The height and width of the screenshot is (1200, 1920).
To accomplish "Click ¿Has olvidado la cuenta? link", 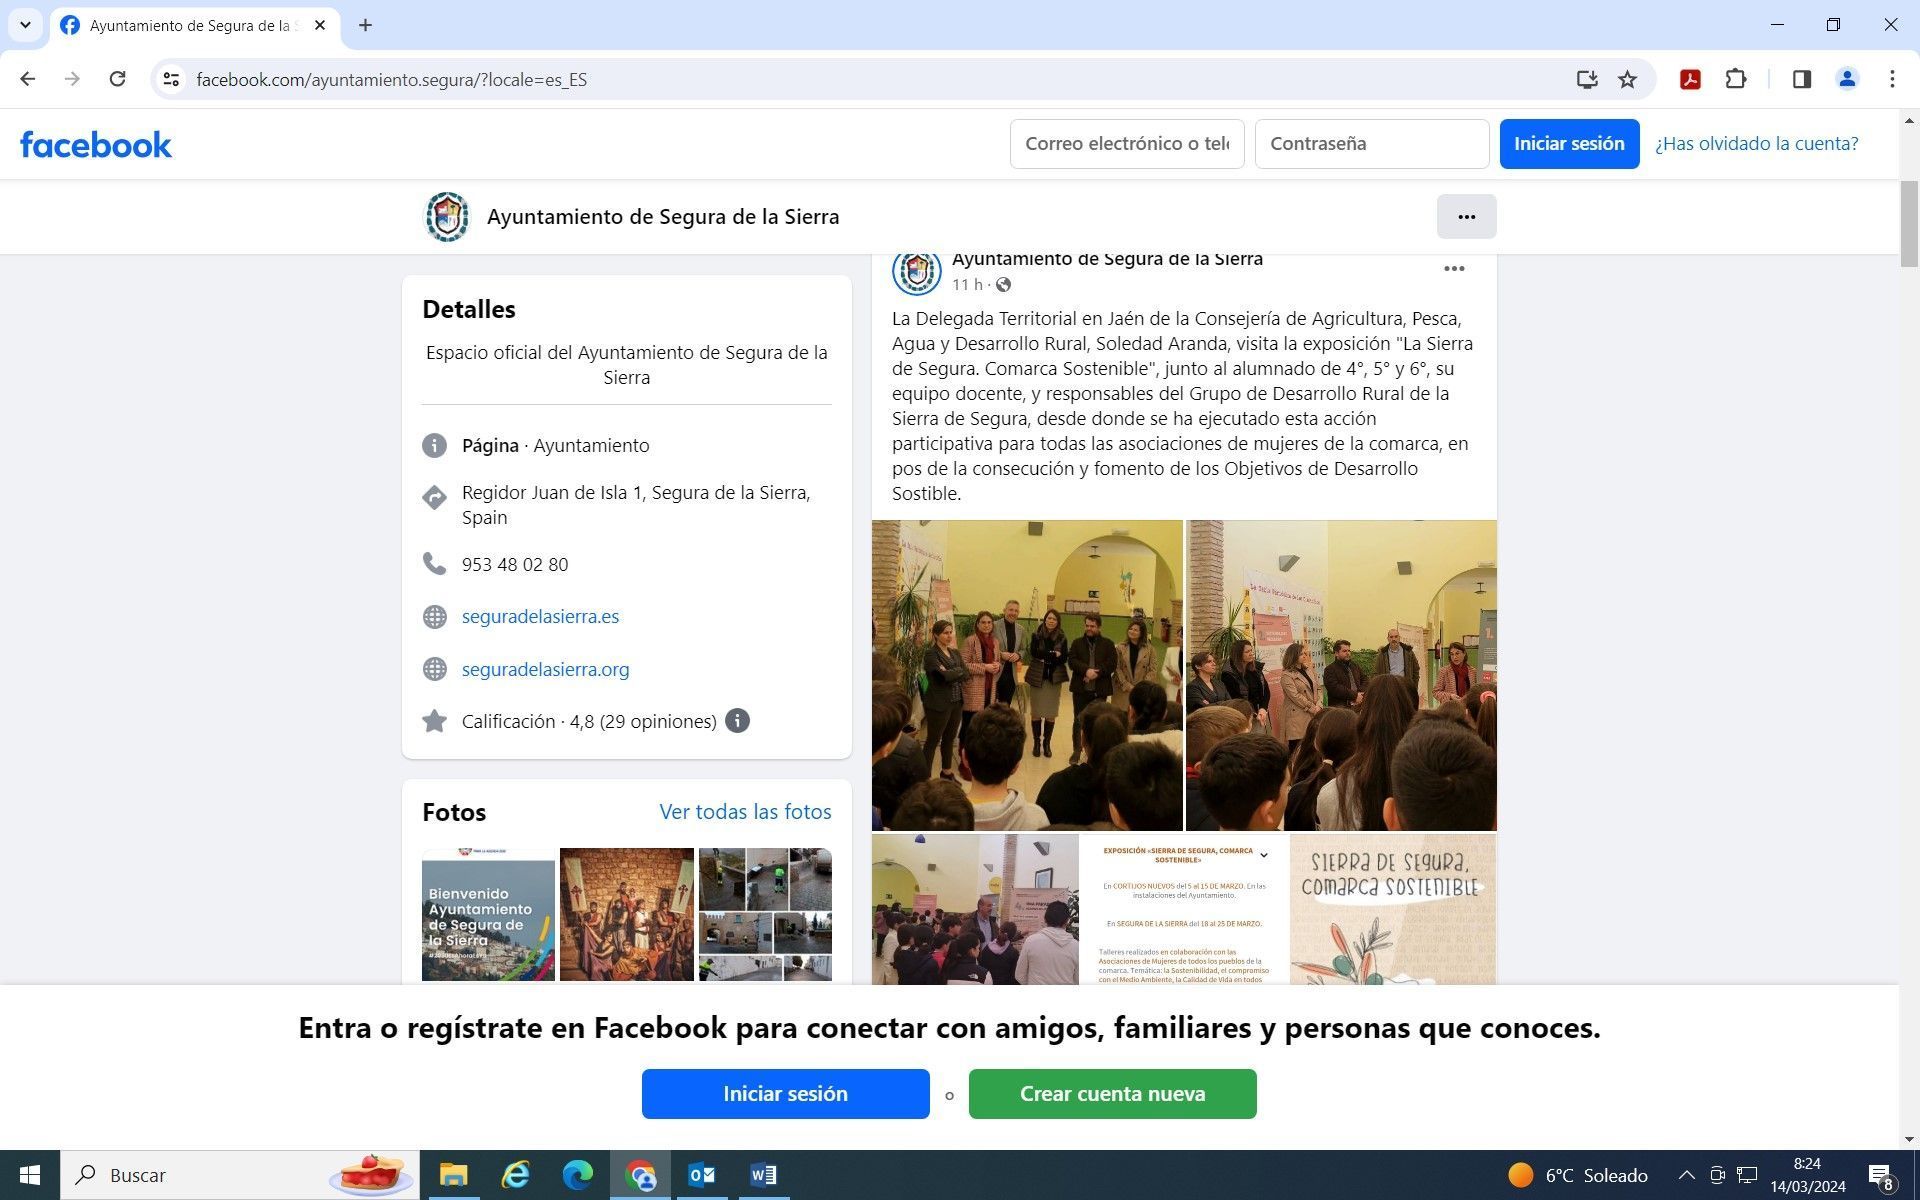I will point(1756,144).
